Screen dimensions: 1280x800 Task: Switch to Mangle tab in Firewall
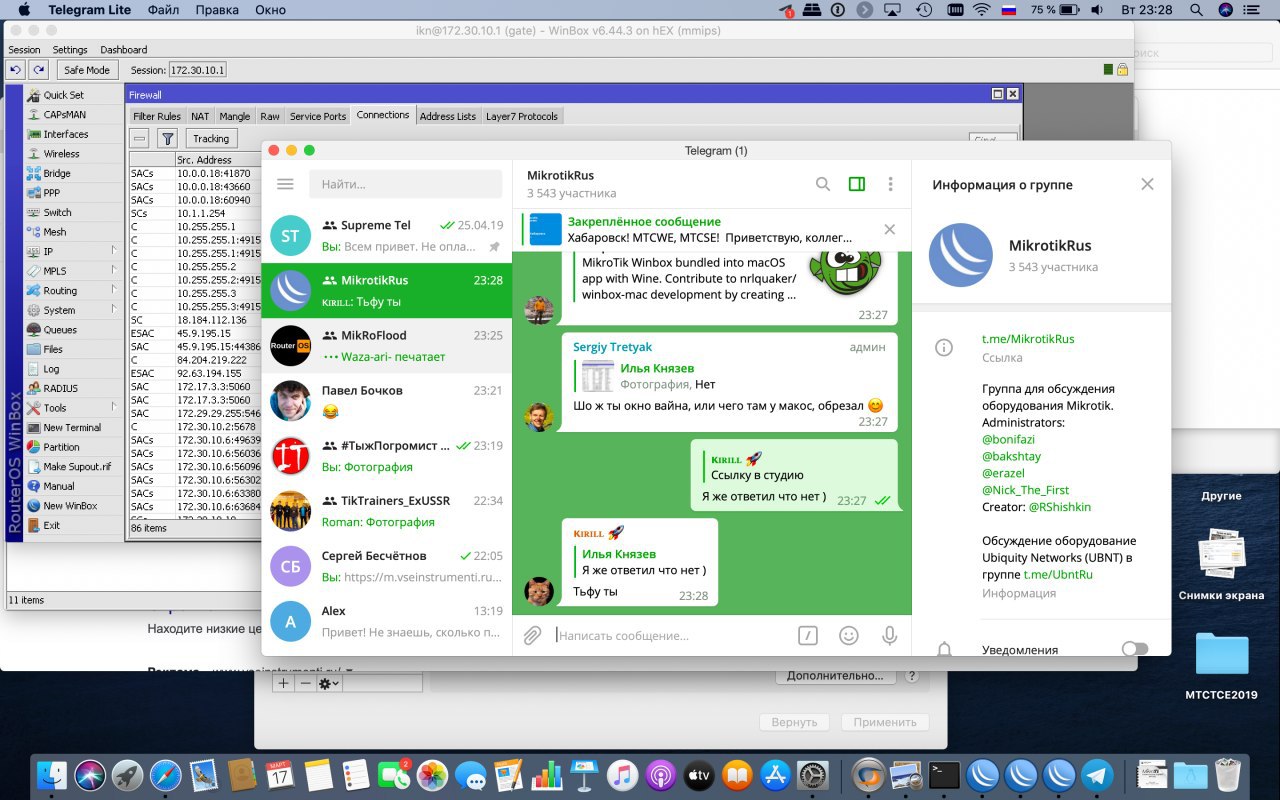pyautogui.click(x=235, y=116)
